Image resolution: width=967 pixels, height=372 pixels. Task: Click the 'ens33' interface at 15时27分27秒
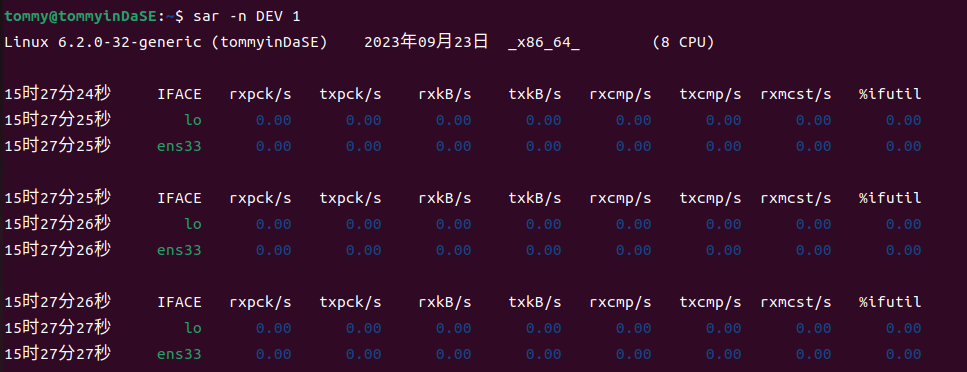(x=179, y=353)
